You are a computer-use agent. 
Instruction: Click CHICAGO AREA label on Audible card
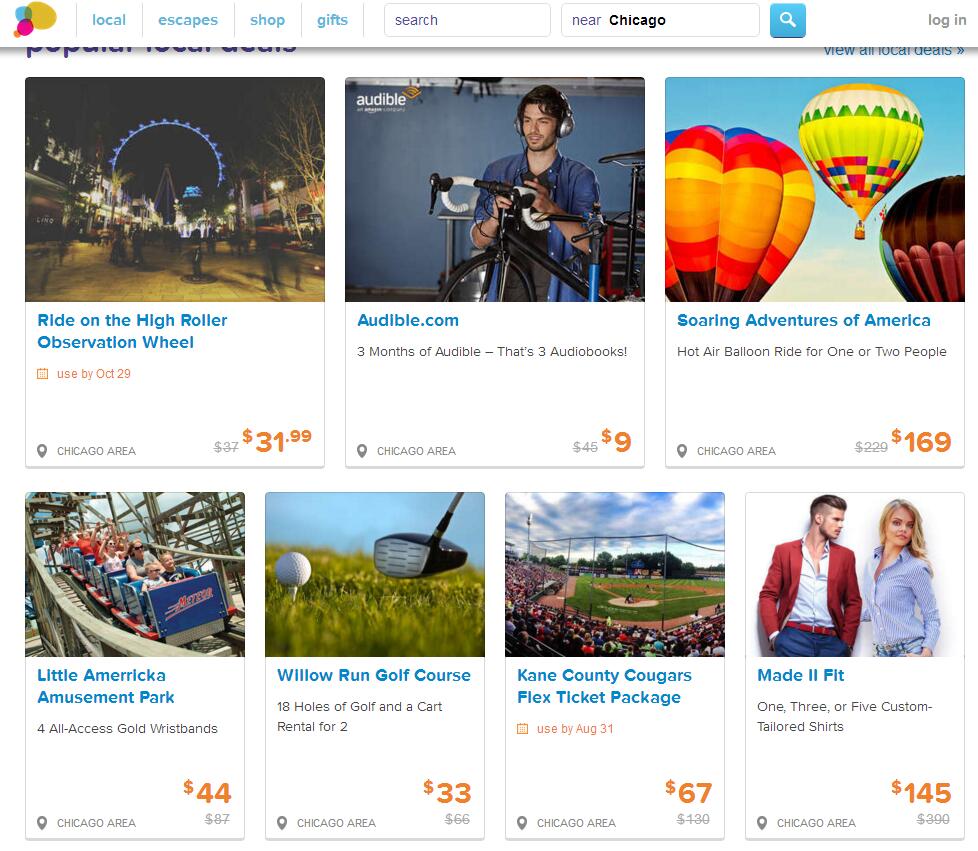click(416, 451)
